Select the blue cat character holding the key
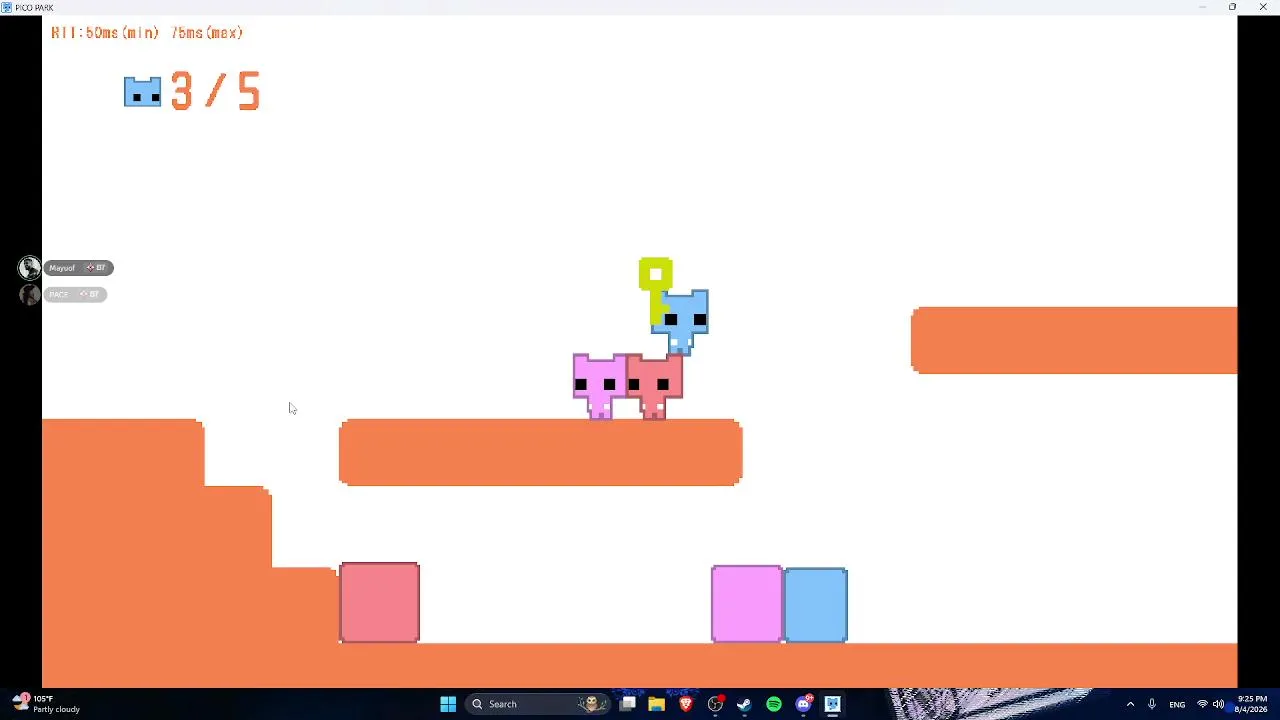Image resolution: width=1280 pixels, height=720 pixels. [x=680, y=322]
